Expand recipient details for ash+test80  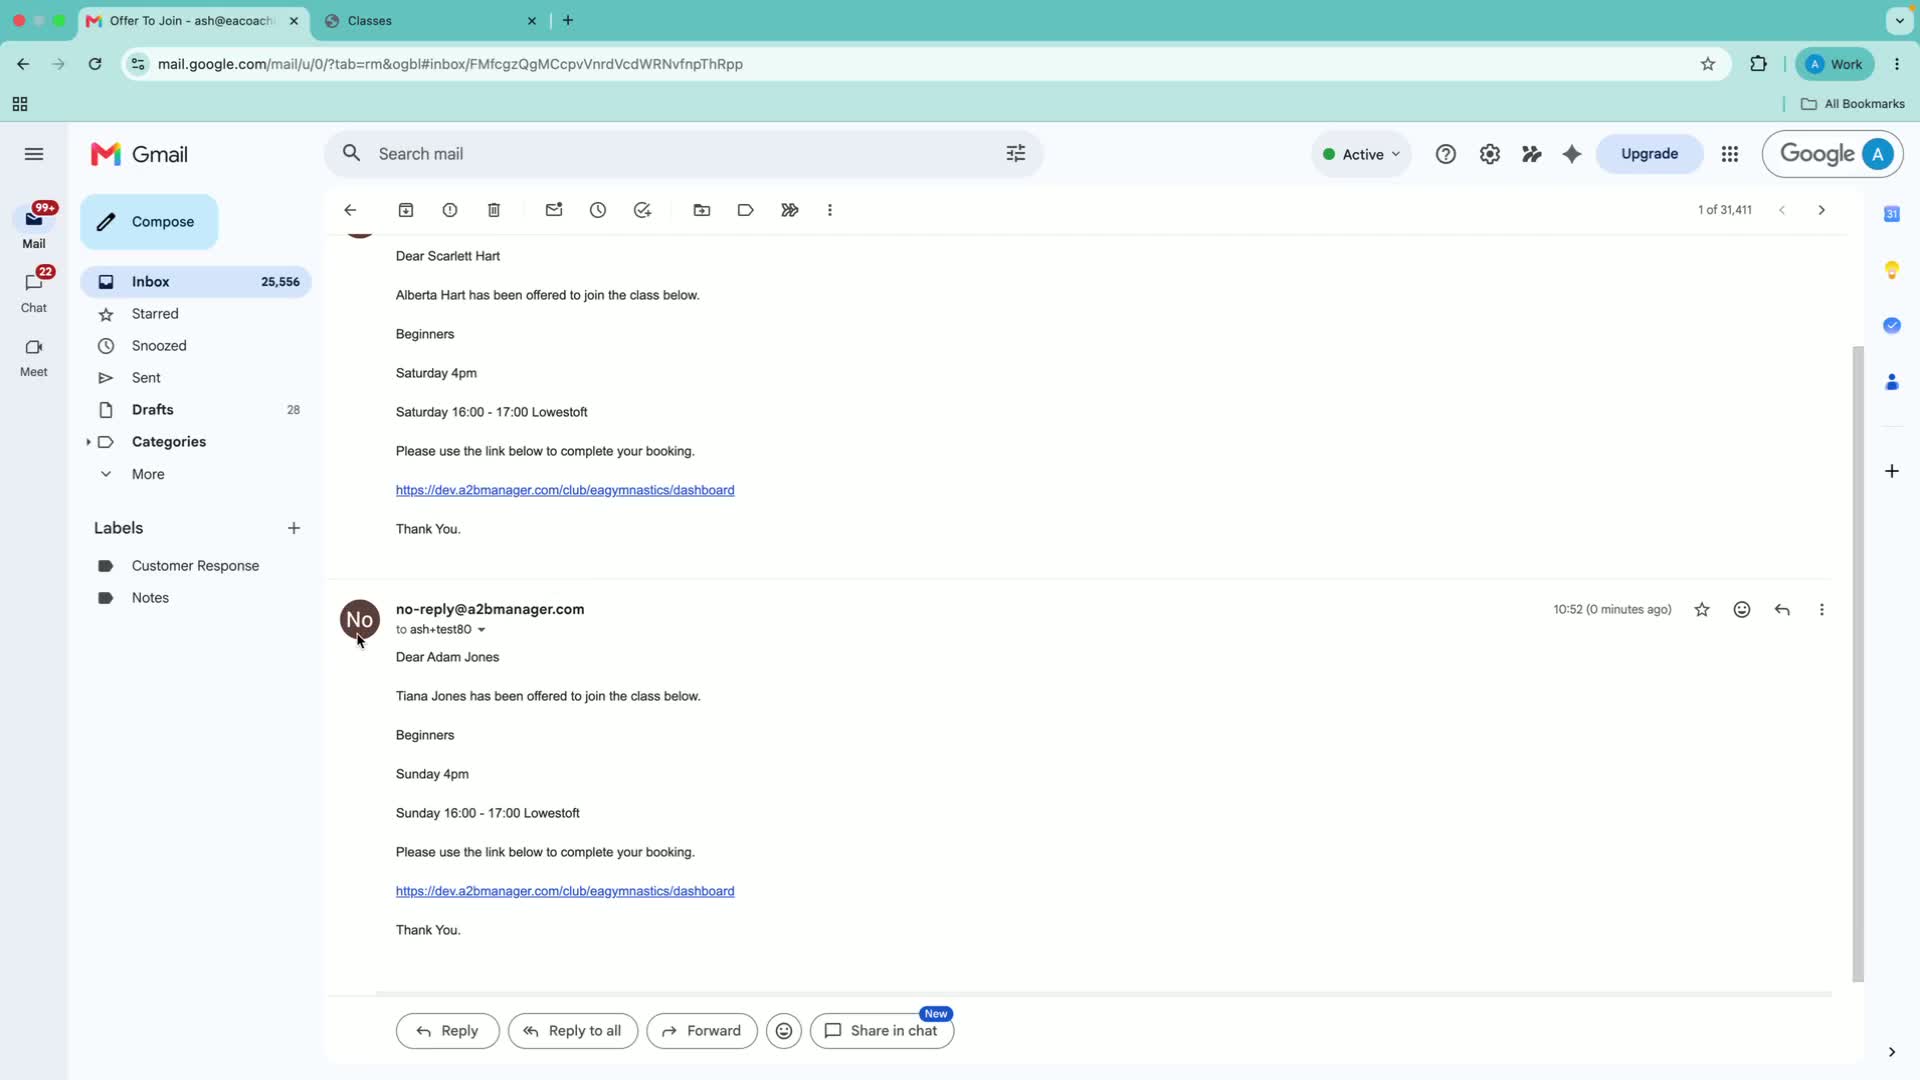(x=481, y=630)
